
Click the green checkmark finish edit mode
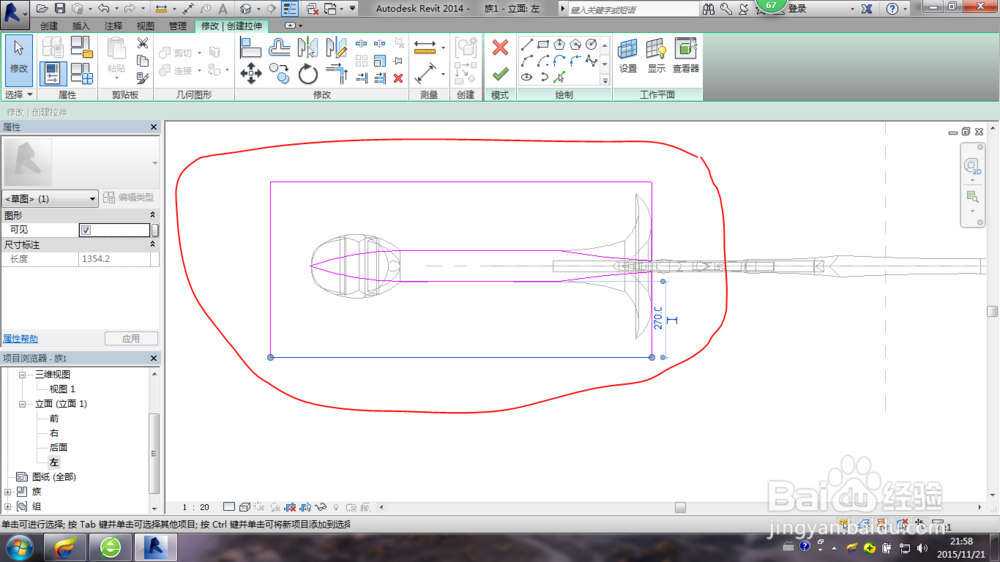click(500, 75)
